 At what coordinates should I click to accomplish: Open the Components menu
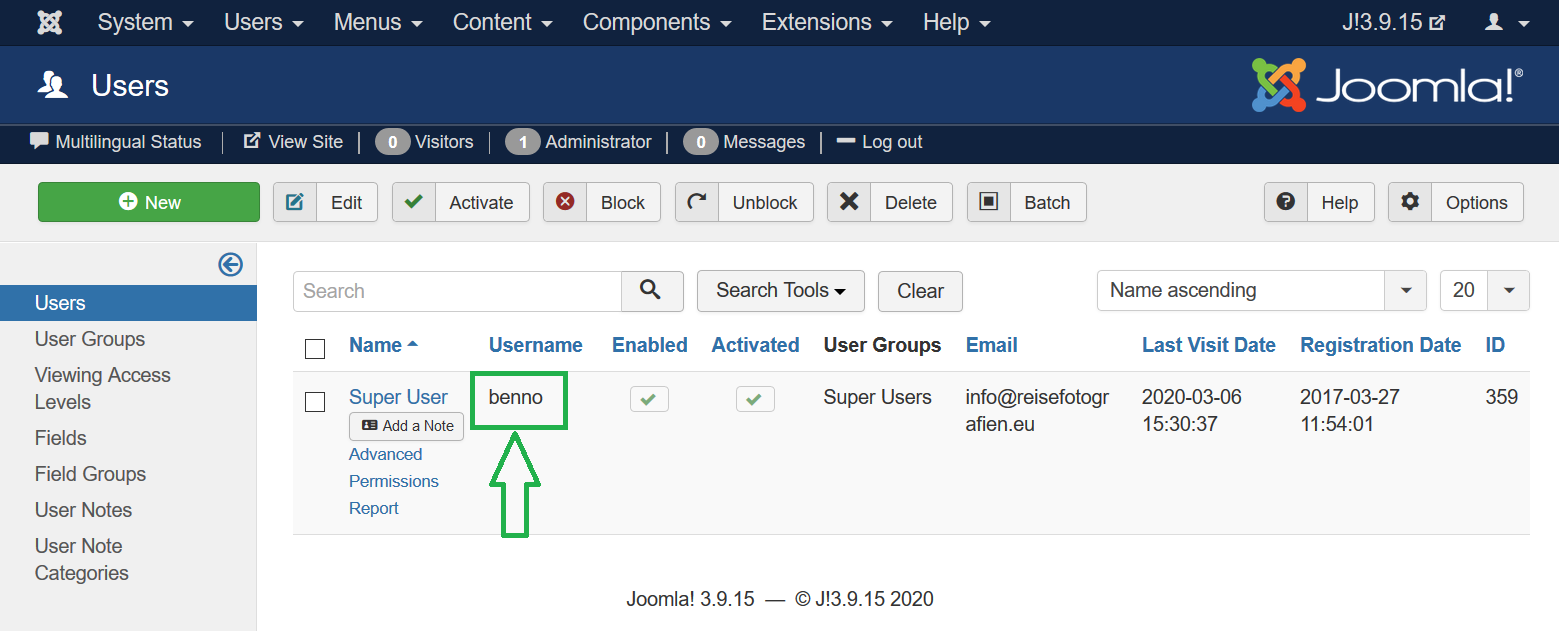click(656, 22)
